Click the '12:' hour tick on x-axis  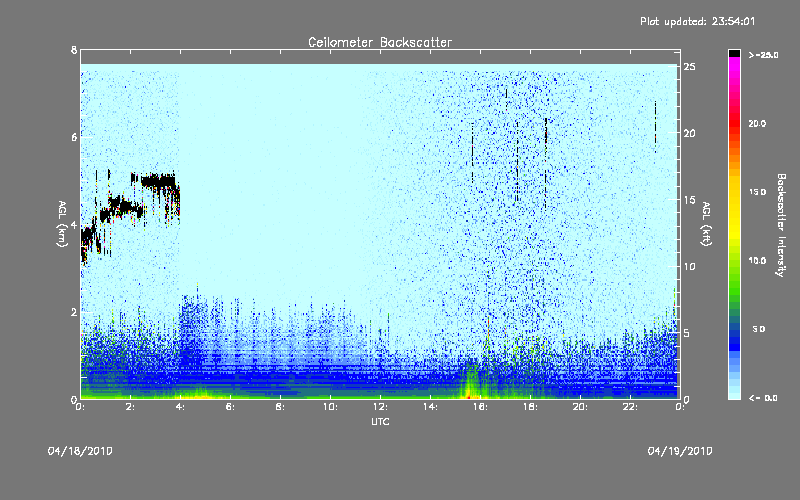381,407
